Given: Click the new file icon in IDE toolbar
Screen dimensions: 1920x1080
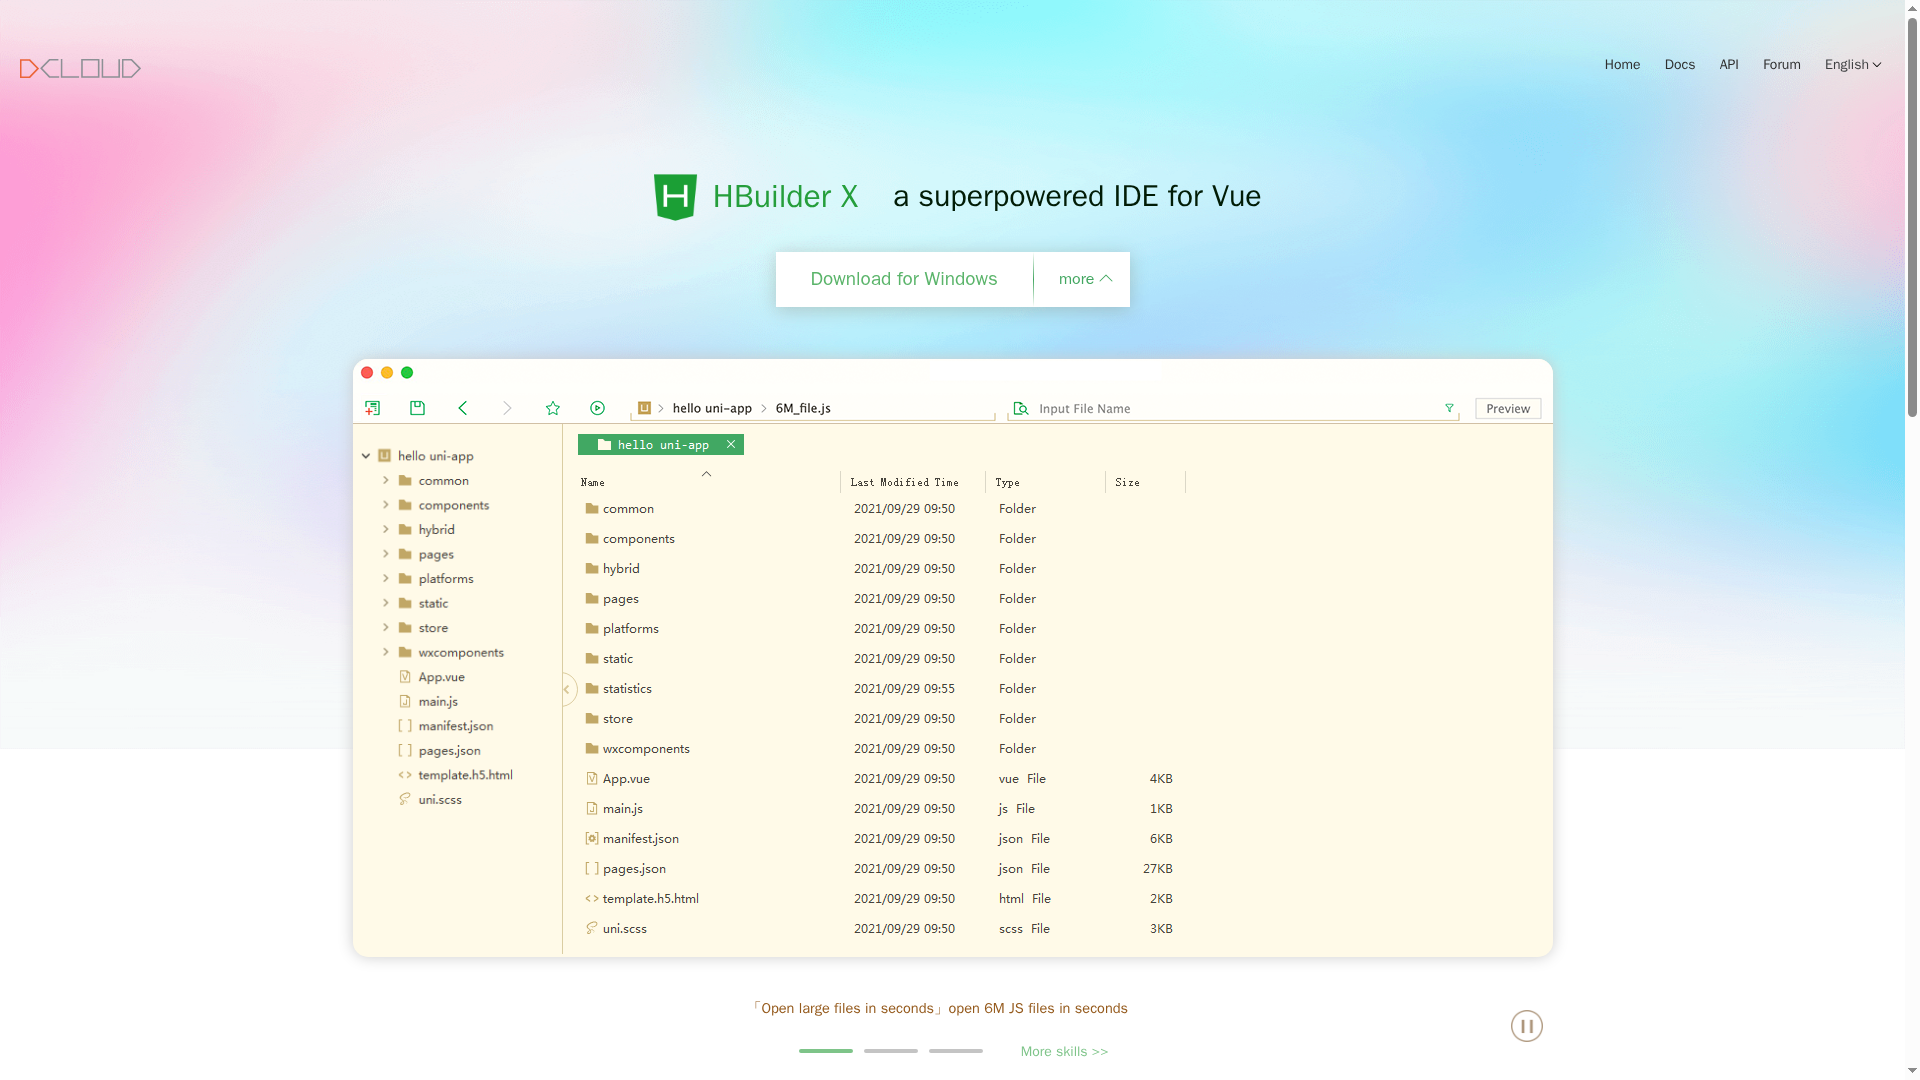Looking at the screenshot, I should pyautogui.click(x=372, y=408).
